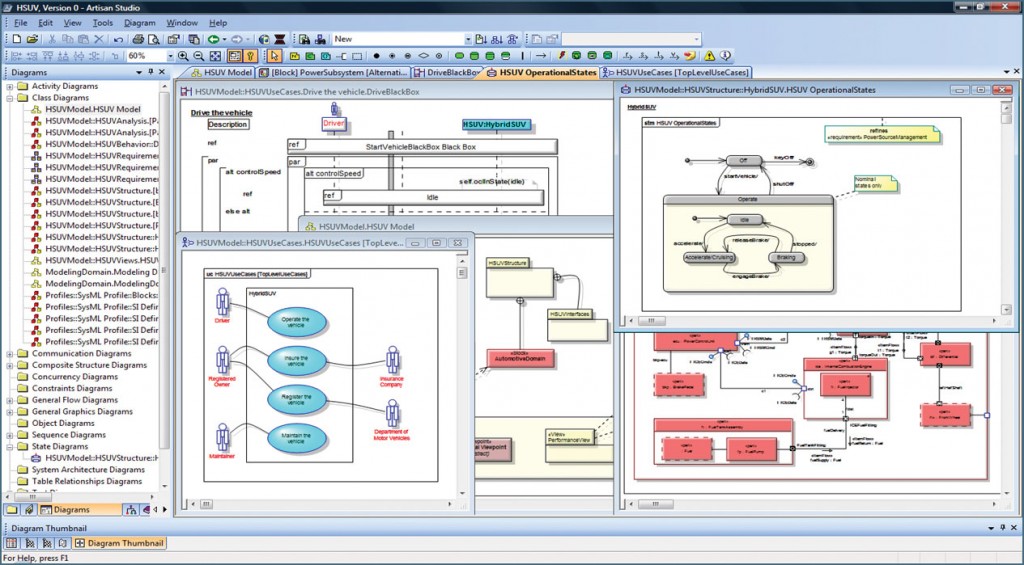Expand the Composite Structure Diagrams folder
Screen dimensions: 1024x565
pos(10,365)
